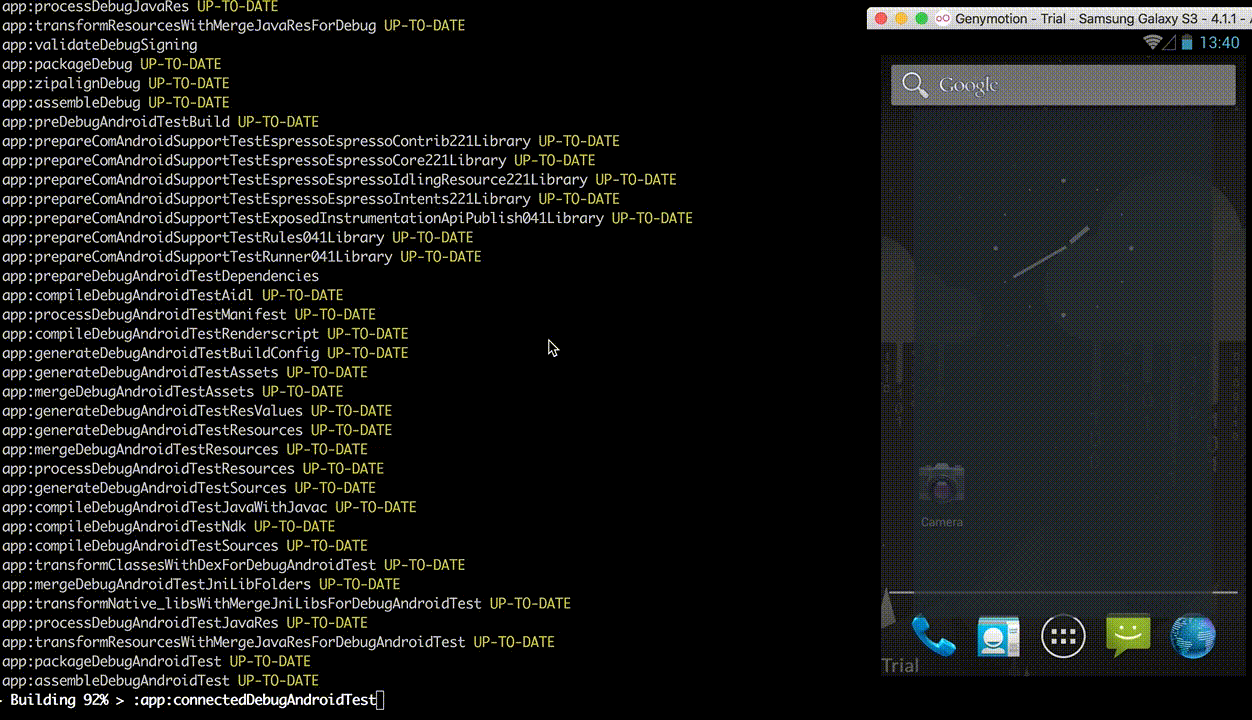Screen dimensions: 1252x720
Task: Click app:generateDebugAndroidTestSources line
Action: coord(189,488)
